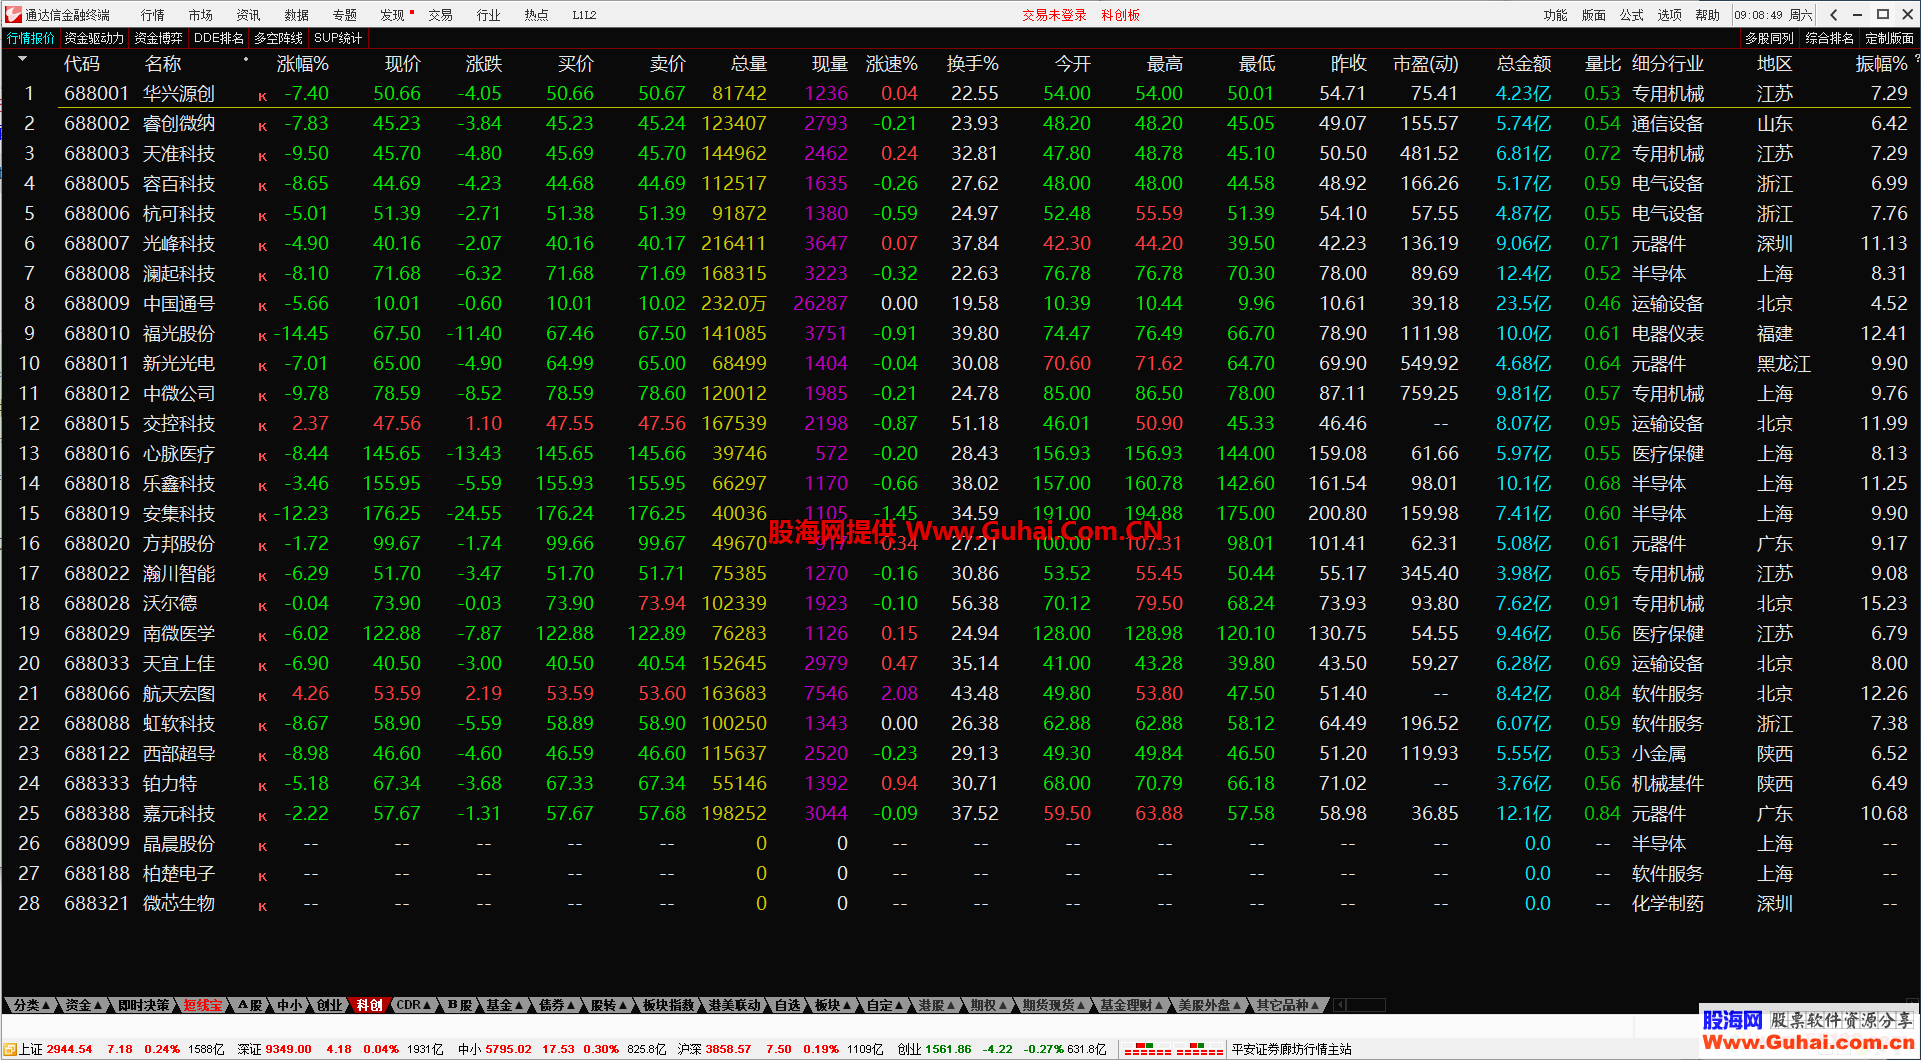Open the 行情 menu
Image resolution: width=1921 pixels, height=1060 pixels.
[152, 15]
